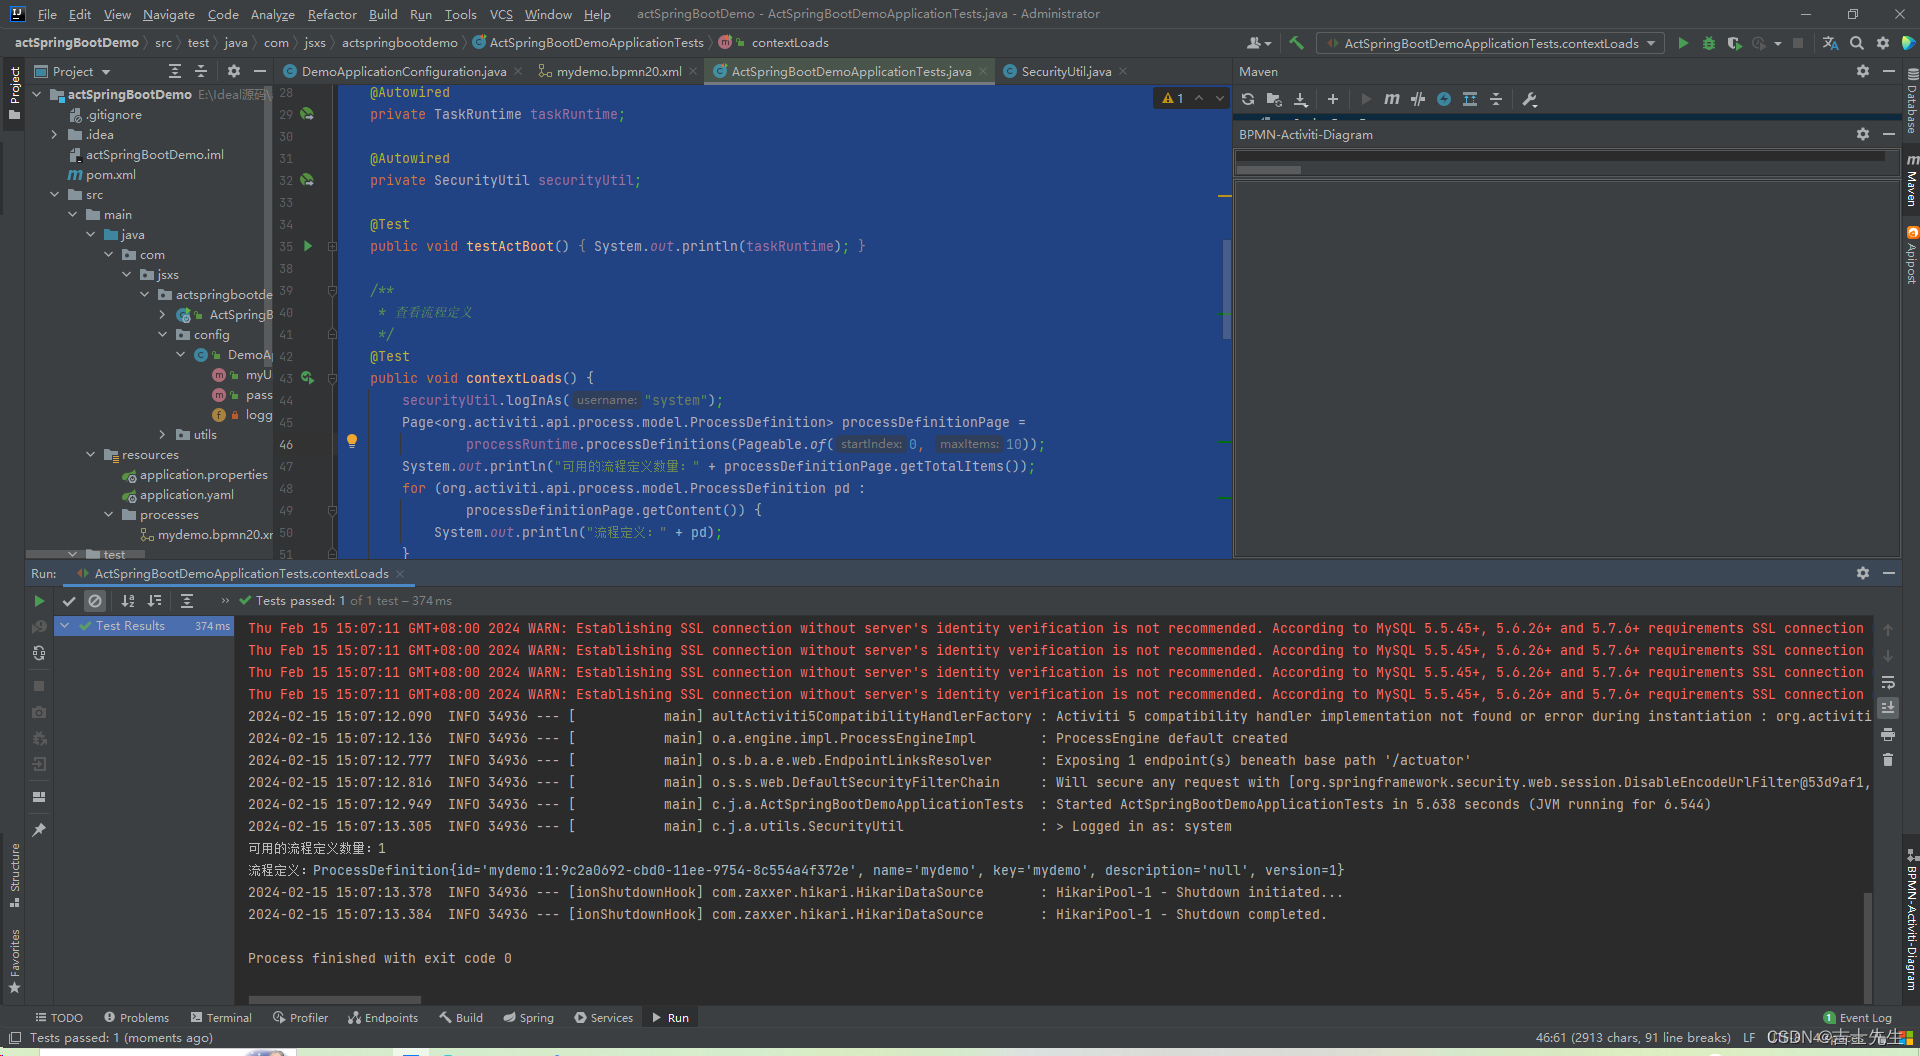1920x1056 pixels.
Task: Restore layout in Run panel sidebar
Action: [x=39, y=797]
